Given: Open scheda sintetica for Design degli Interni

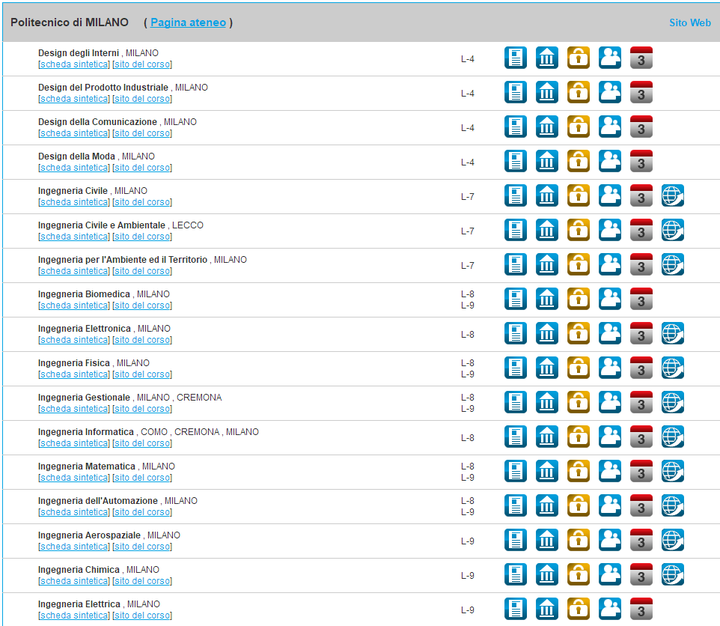Looking at the screenshot, I should point(74,64).
